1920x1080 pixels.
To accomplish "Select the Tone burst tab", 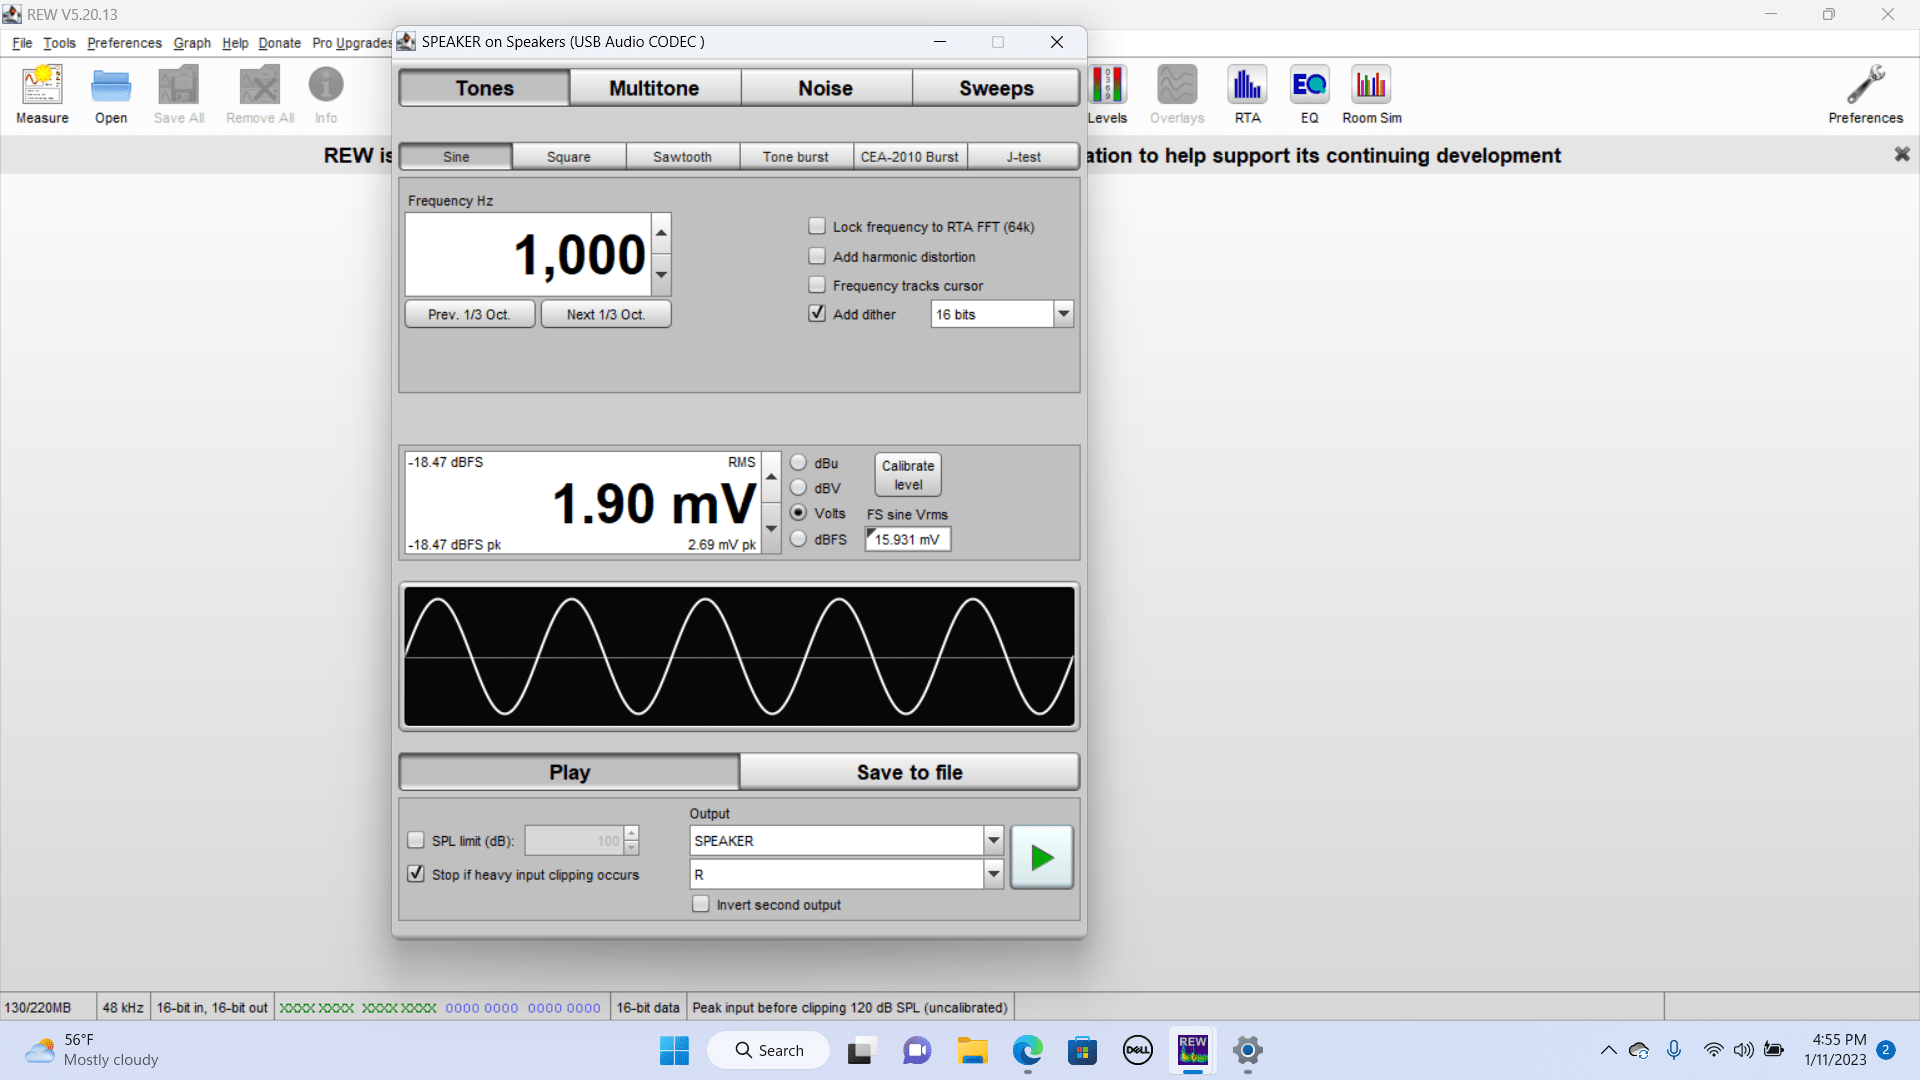I will 796,157.
